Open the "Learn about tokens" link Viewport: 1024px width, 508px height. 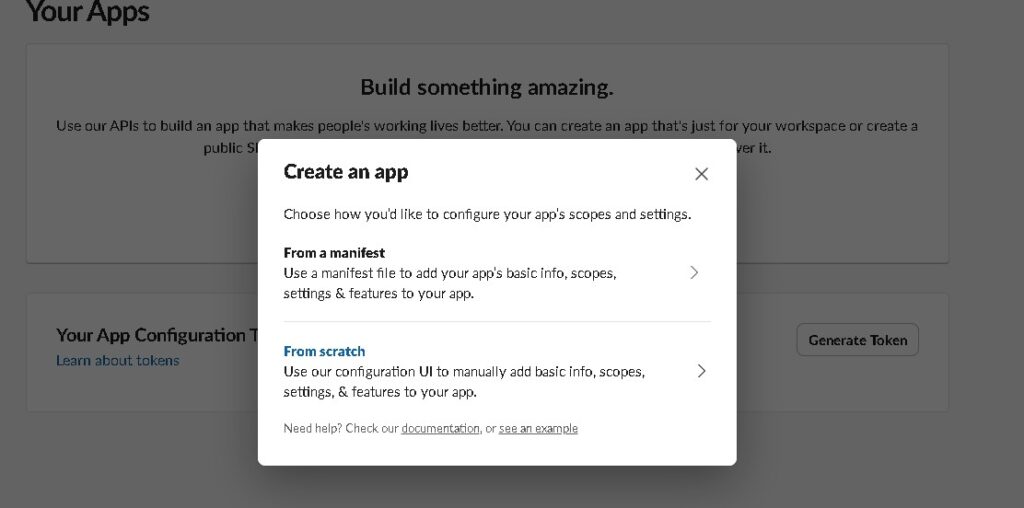[x=117, y=360]
